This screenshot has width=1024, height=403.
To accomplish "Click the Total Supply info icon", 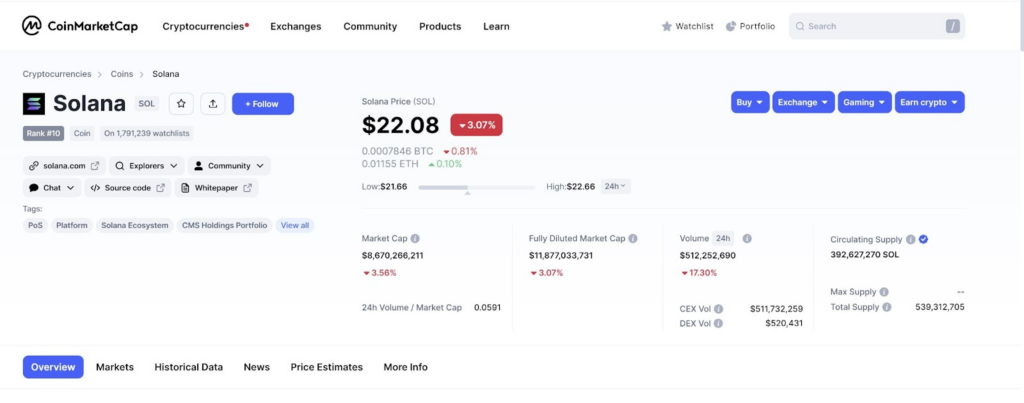I will point(886,307).
